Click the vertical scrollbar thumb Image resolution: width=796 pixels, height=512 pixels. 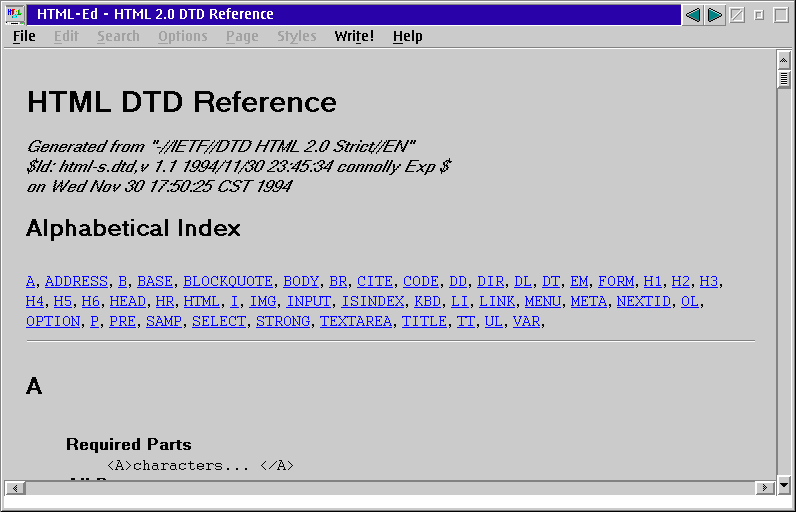tap(784, 78)
